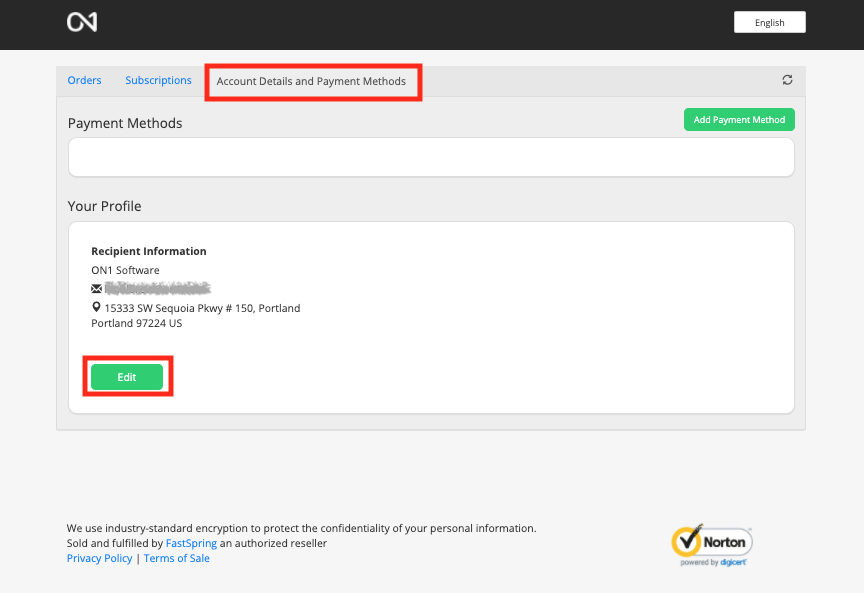864x593 pixels.
Task: Switch to the Orders tab
Action: [84, 80]
